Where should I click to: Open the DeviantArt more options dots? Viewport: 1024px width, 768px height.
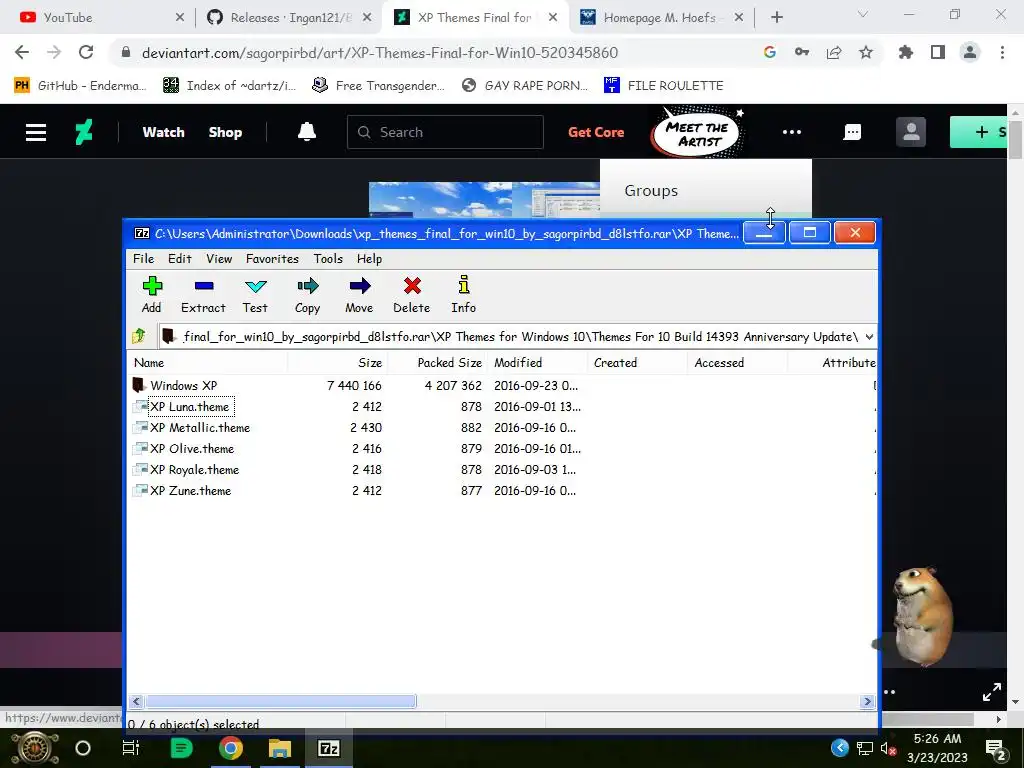coord(792,133)
